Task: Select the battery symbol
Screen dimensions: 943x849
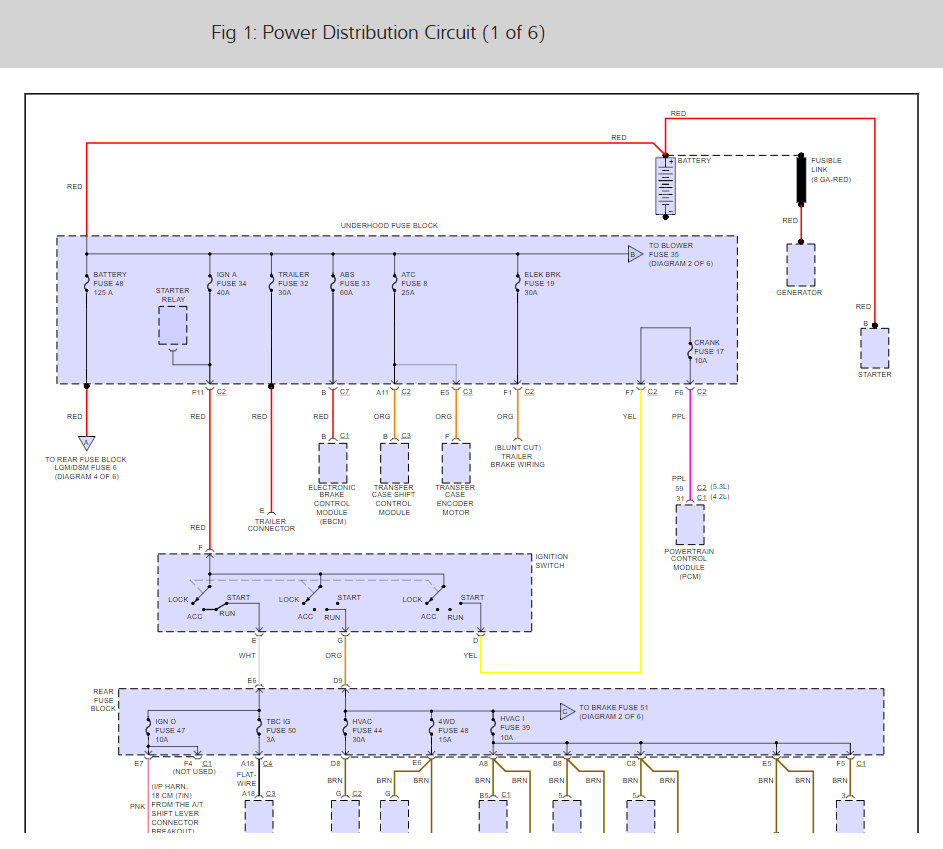Action: (x=665, y=186)
